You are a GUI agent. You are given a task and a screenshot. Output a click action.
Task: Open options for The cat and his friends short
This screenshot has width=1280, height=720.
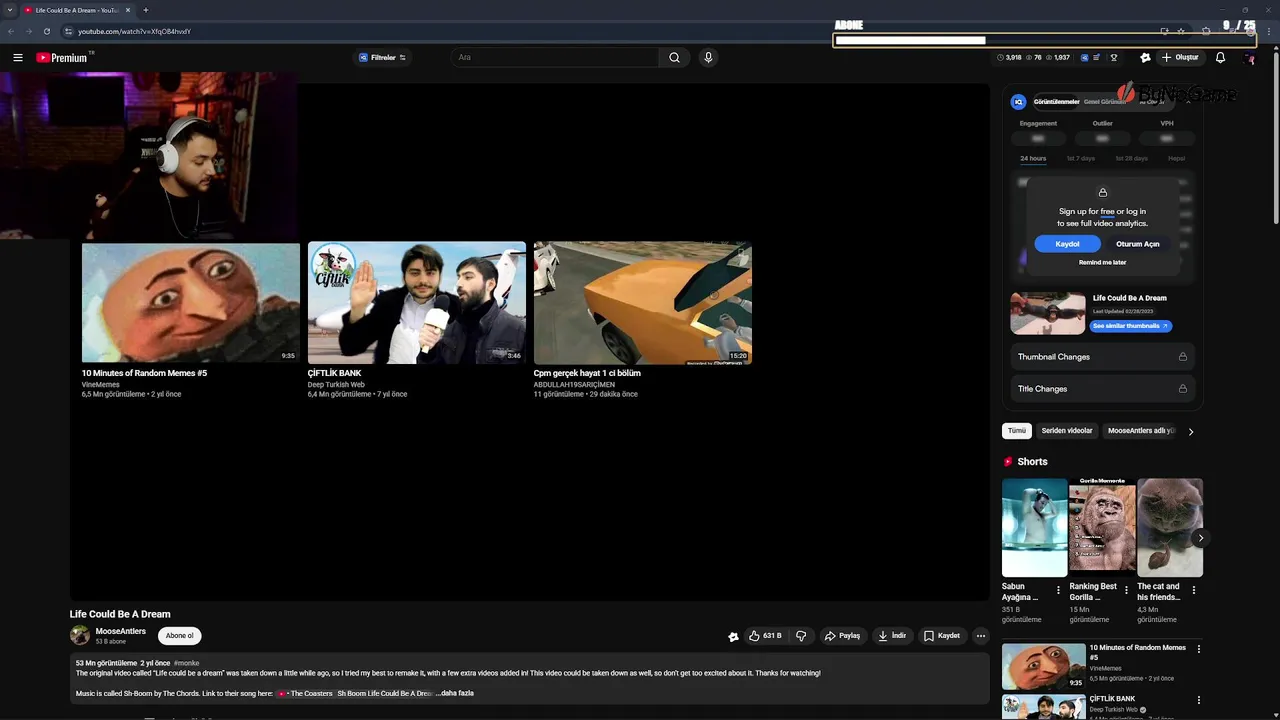(1193, 590)
